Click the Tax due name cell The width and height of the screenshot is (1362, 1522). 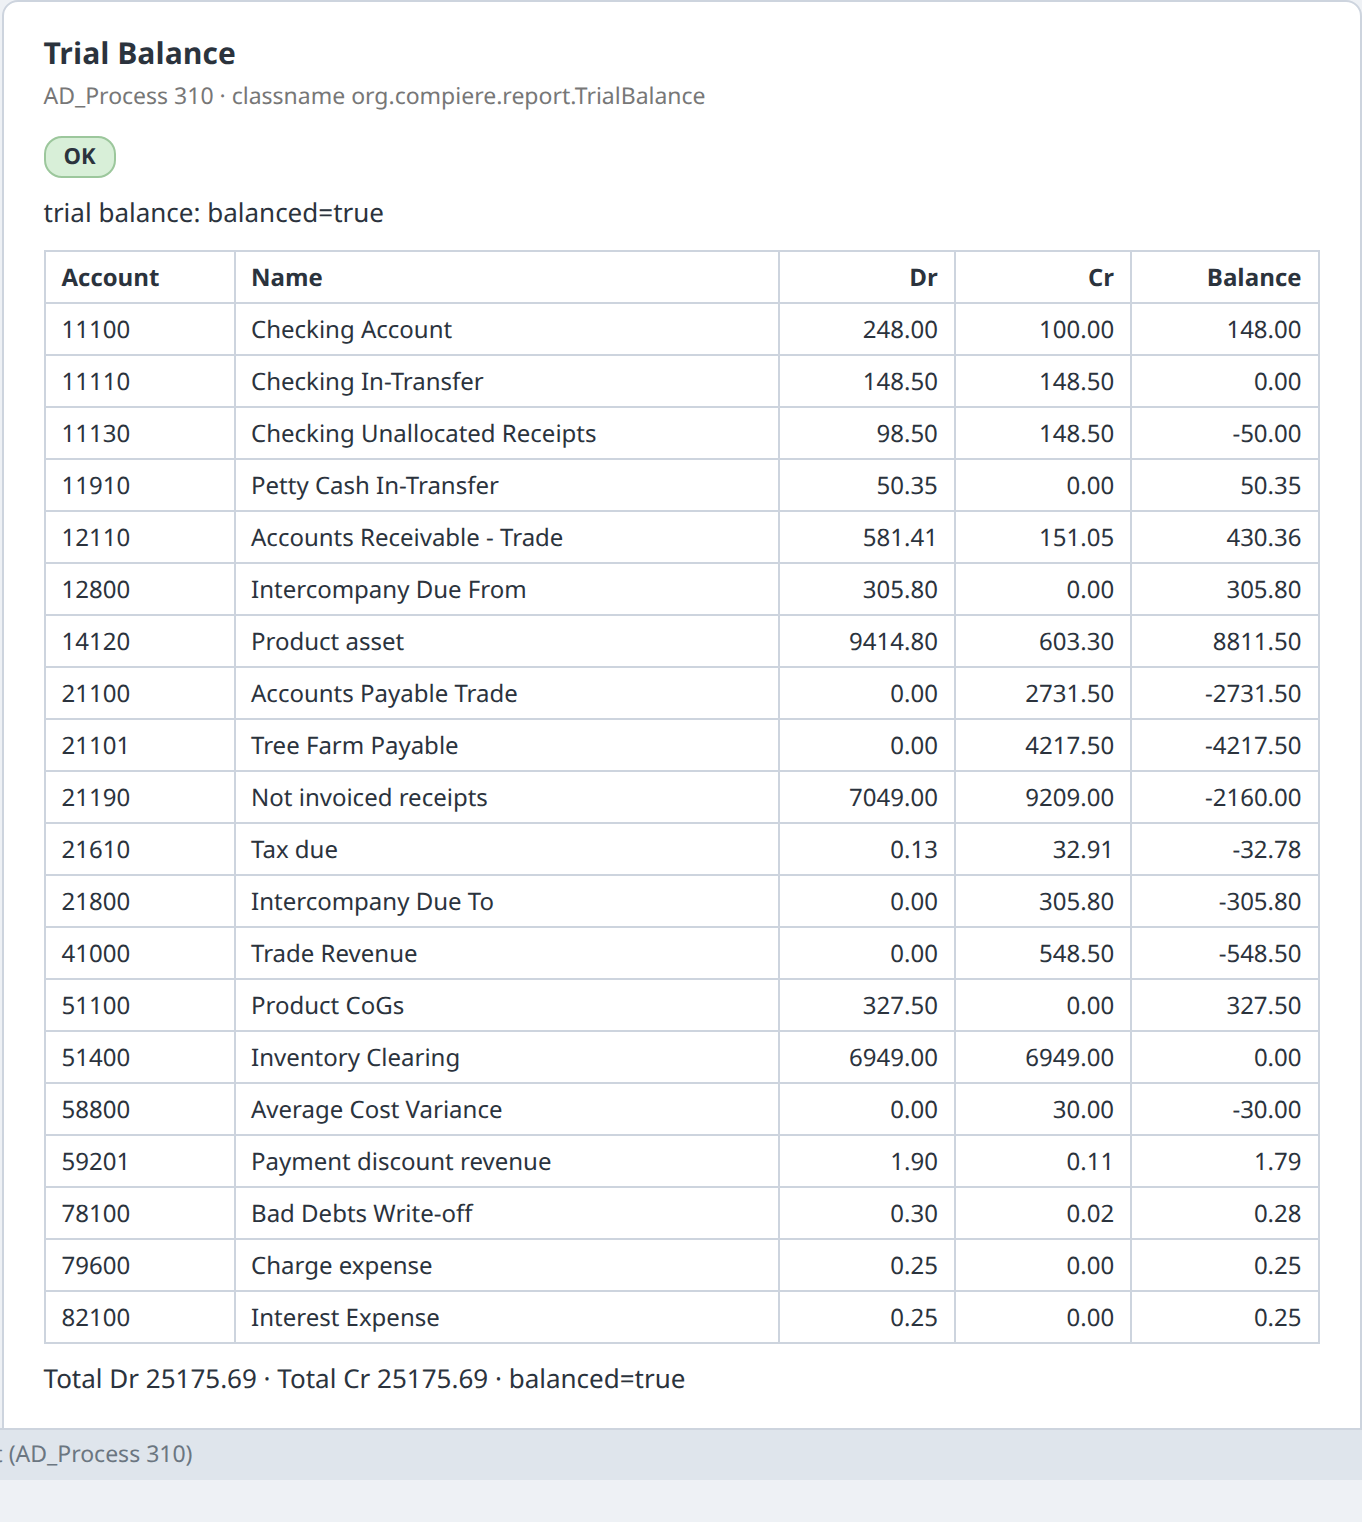click(507, 850)
